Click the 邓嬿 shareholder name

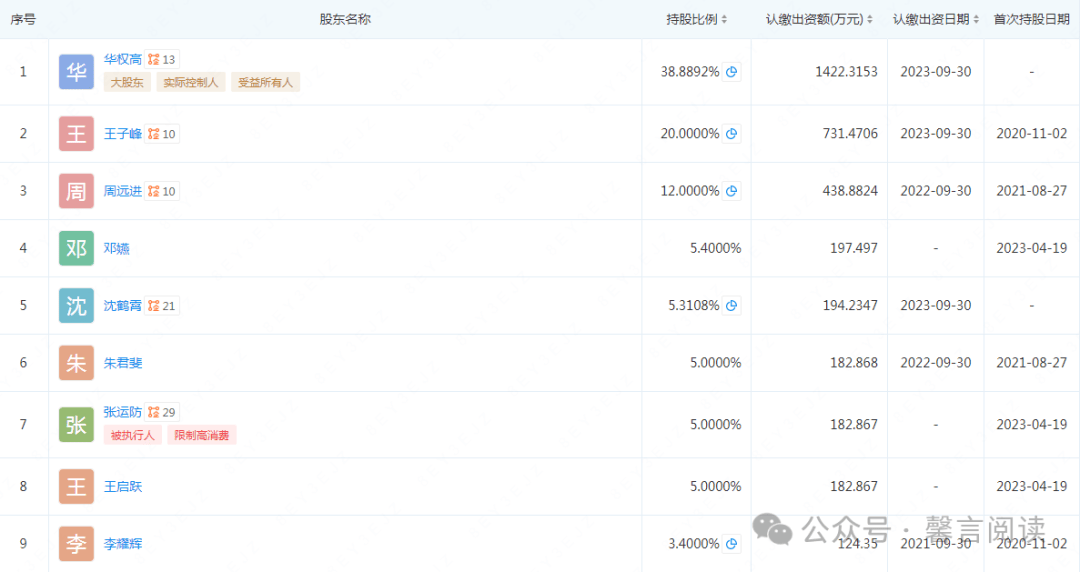pyautogui.click(x=117, y=249)
